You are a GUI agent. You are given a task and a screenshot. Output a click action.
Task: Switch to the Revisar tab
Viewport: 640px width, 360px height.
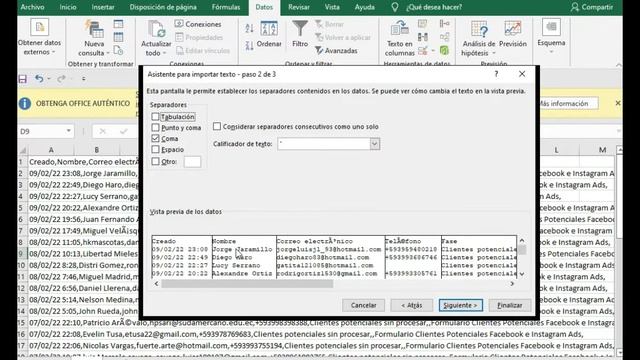tap(299, 7)
